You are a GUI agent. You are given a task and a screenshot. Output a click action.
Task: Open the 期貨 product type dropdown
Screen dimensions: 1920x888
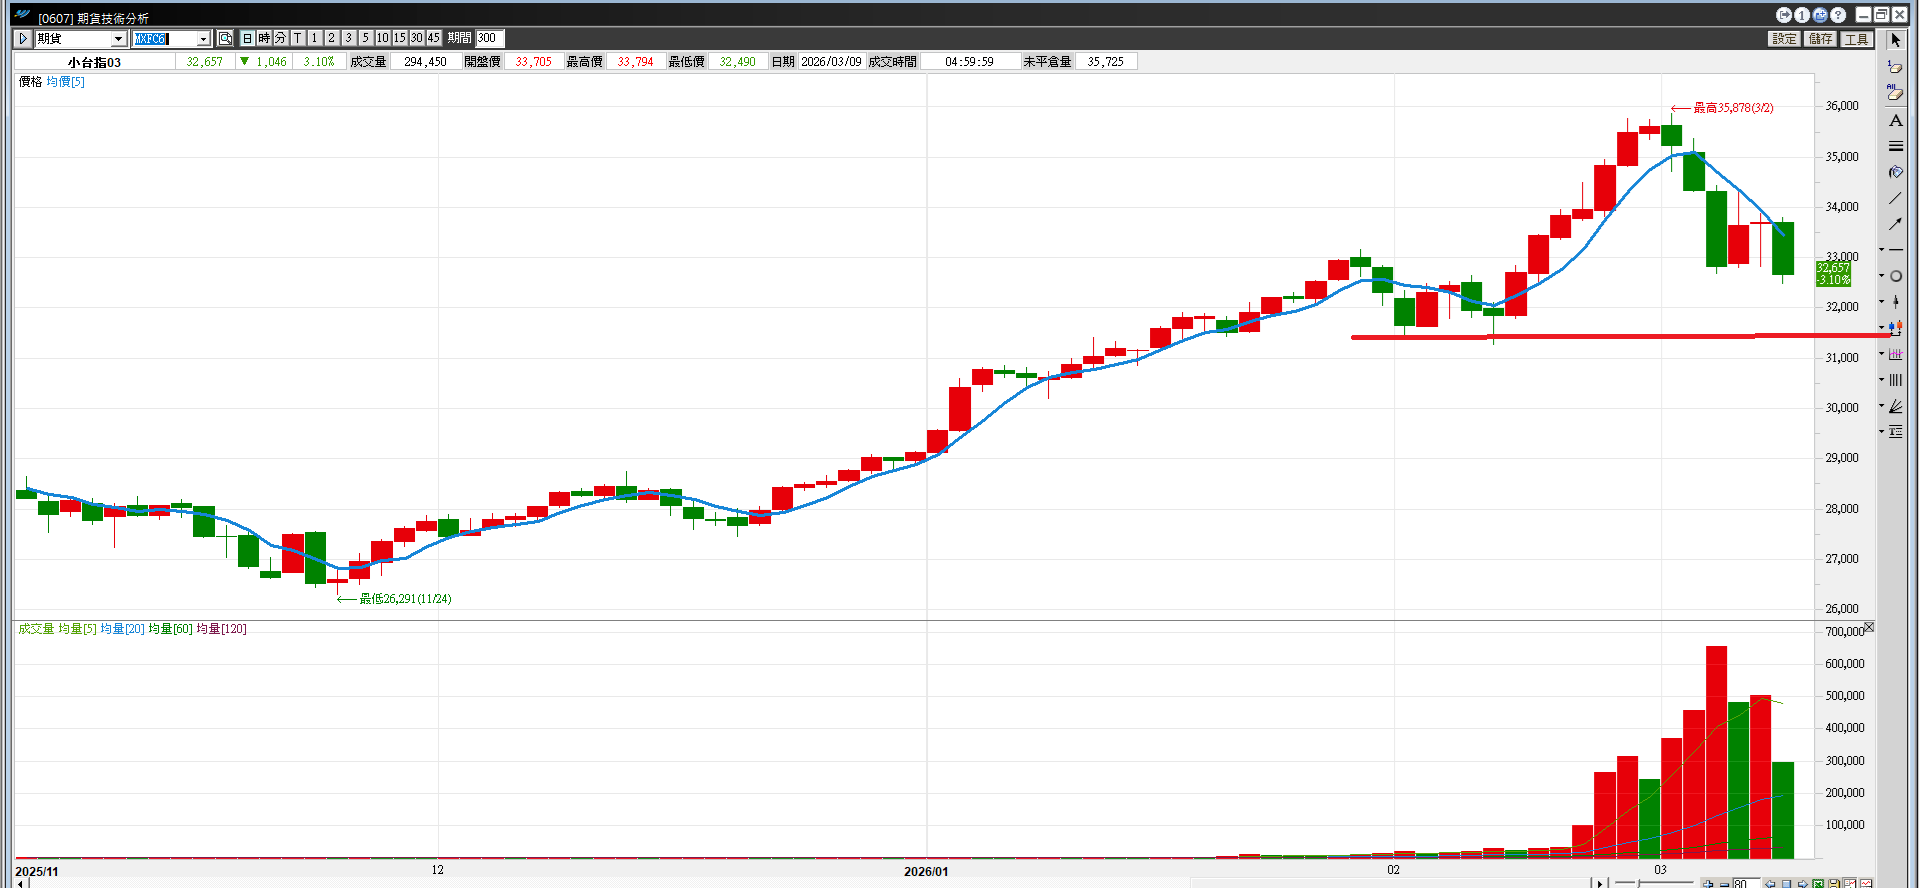pos(118,38)
